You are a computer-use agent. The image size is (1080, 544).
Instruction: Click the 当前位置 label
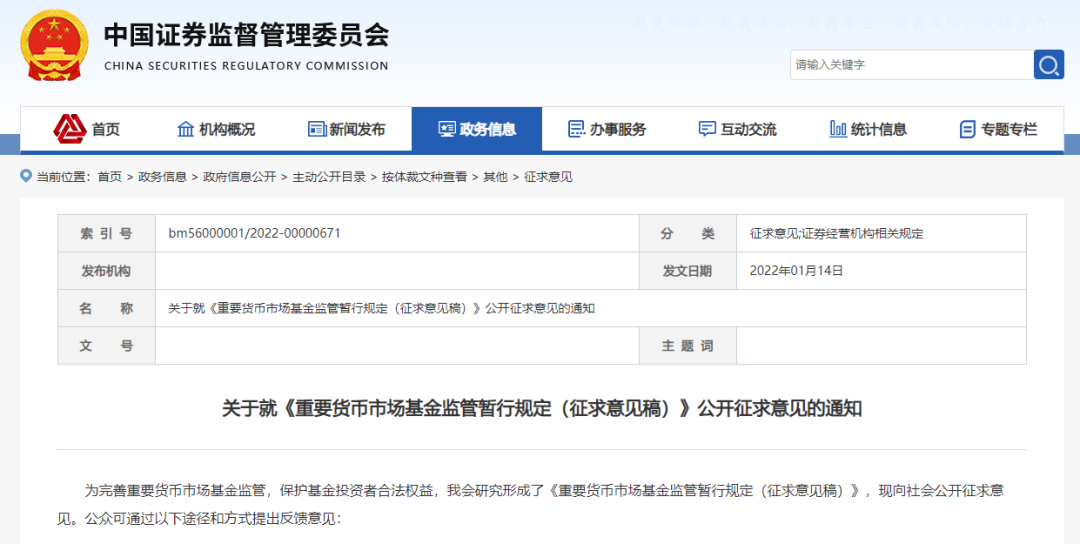[x=63, y=177]
